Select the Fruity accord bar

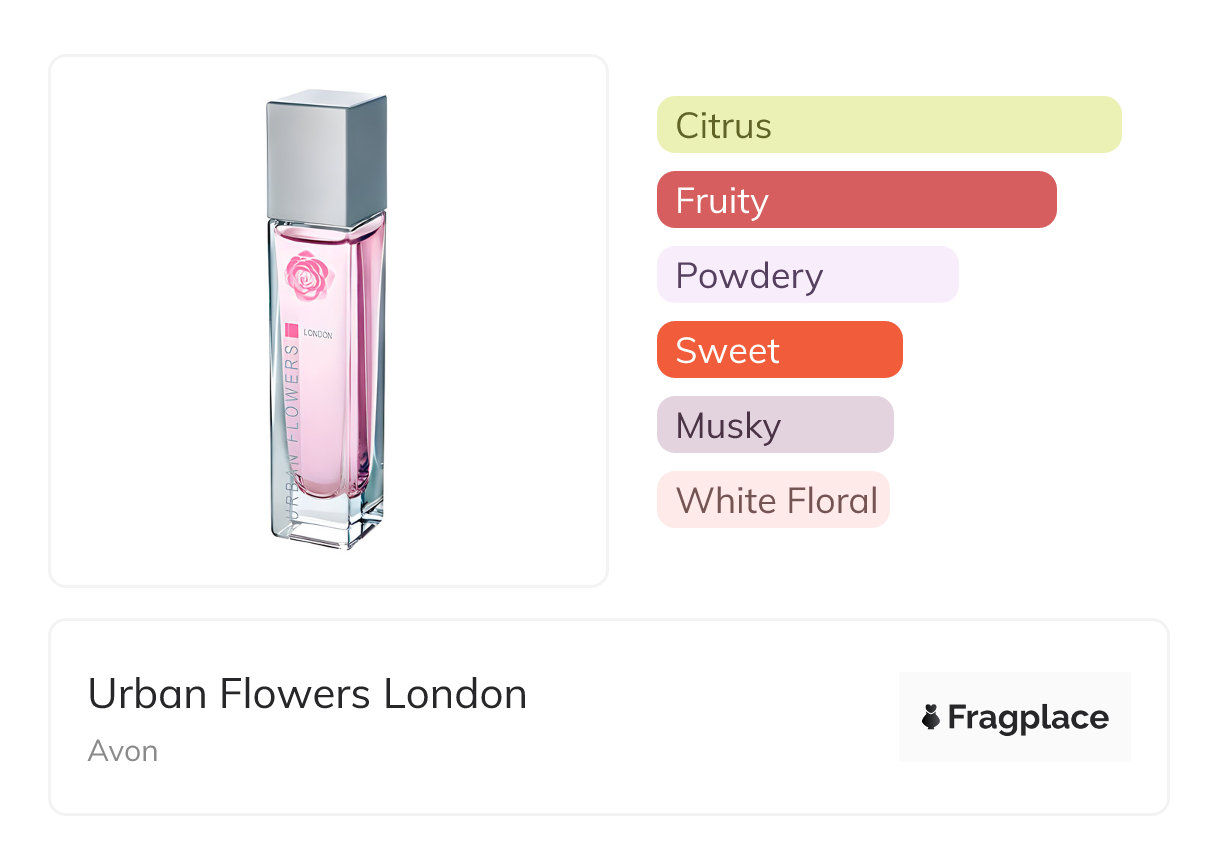click(x=856, y=200)
